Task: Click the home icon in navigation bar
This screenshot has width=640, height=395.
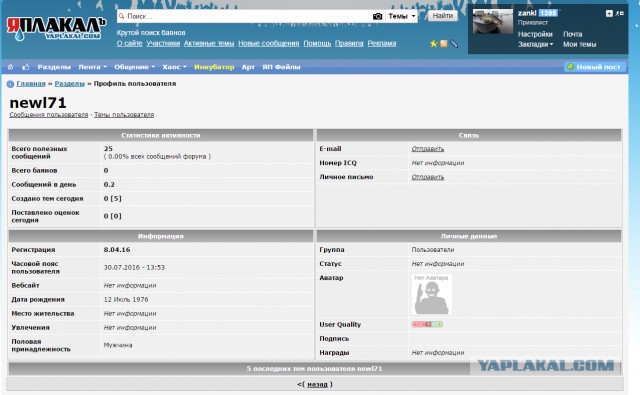Action: (x=11, y=67)
